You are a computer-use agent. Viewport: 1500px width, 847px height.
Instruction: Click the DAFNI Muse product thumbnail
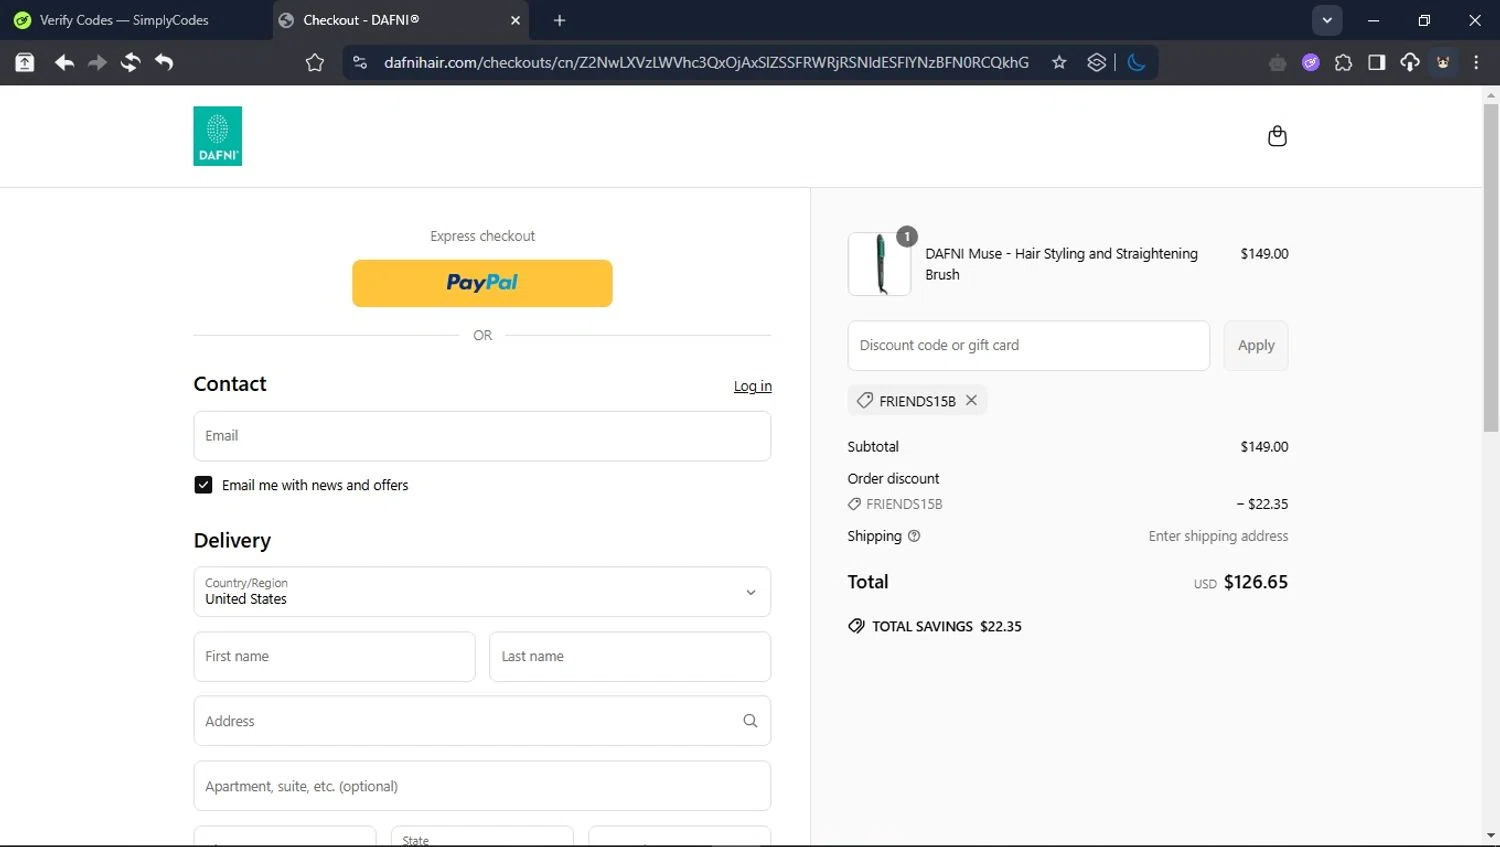click(879, 264)
